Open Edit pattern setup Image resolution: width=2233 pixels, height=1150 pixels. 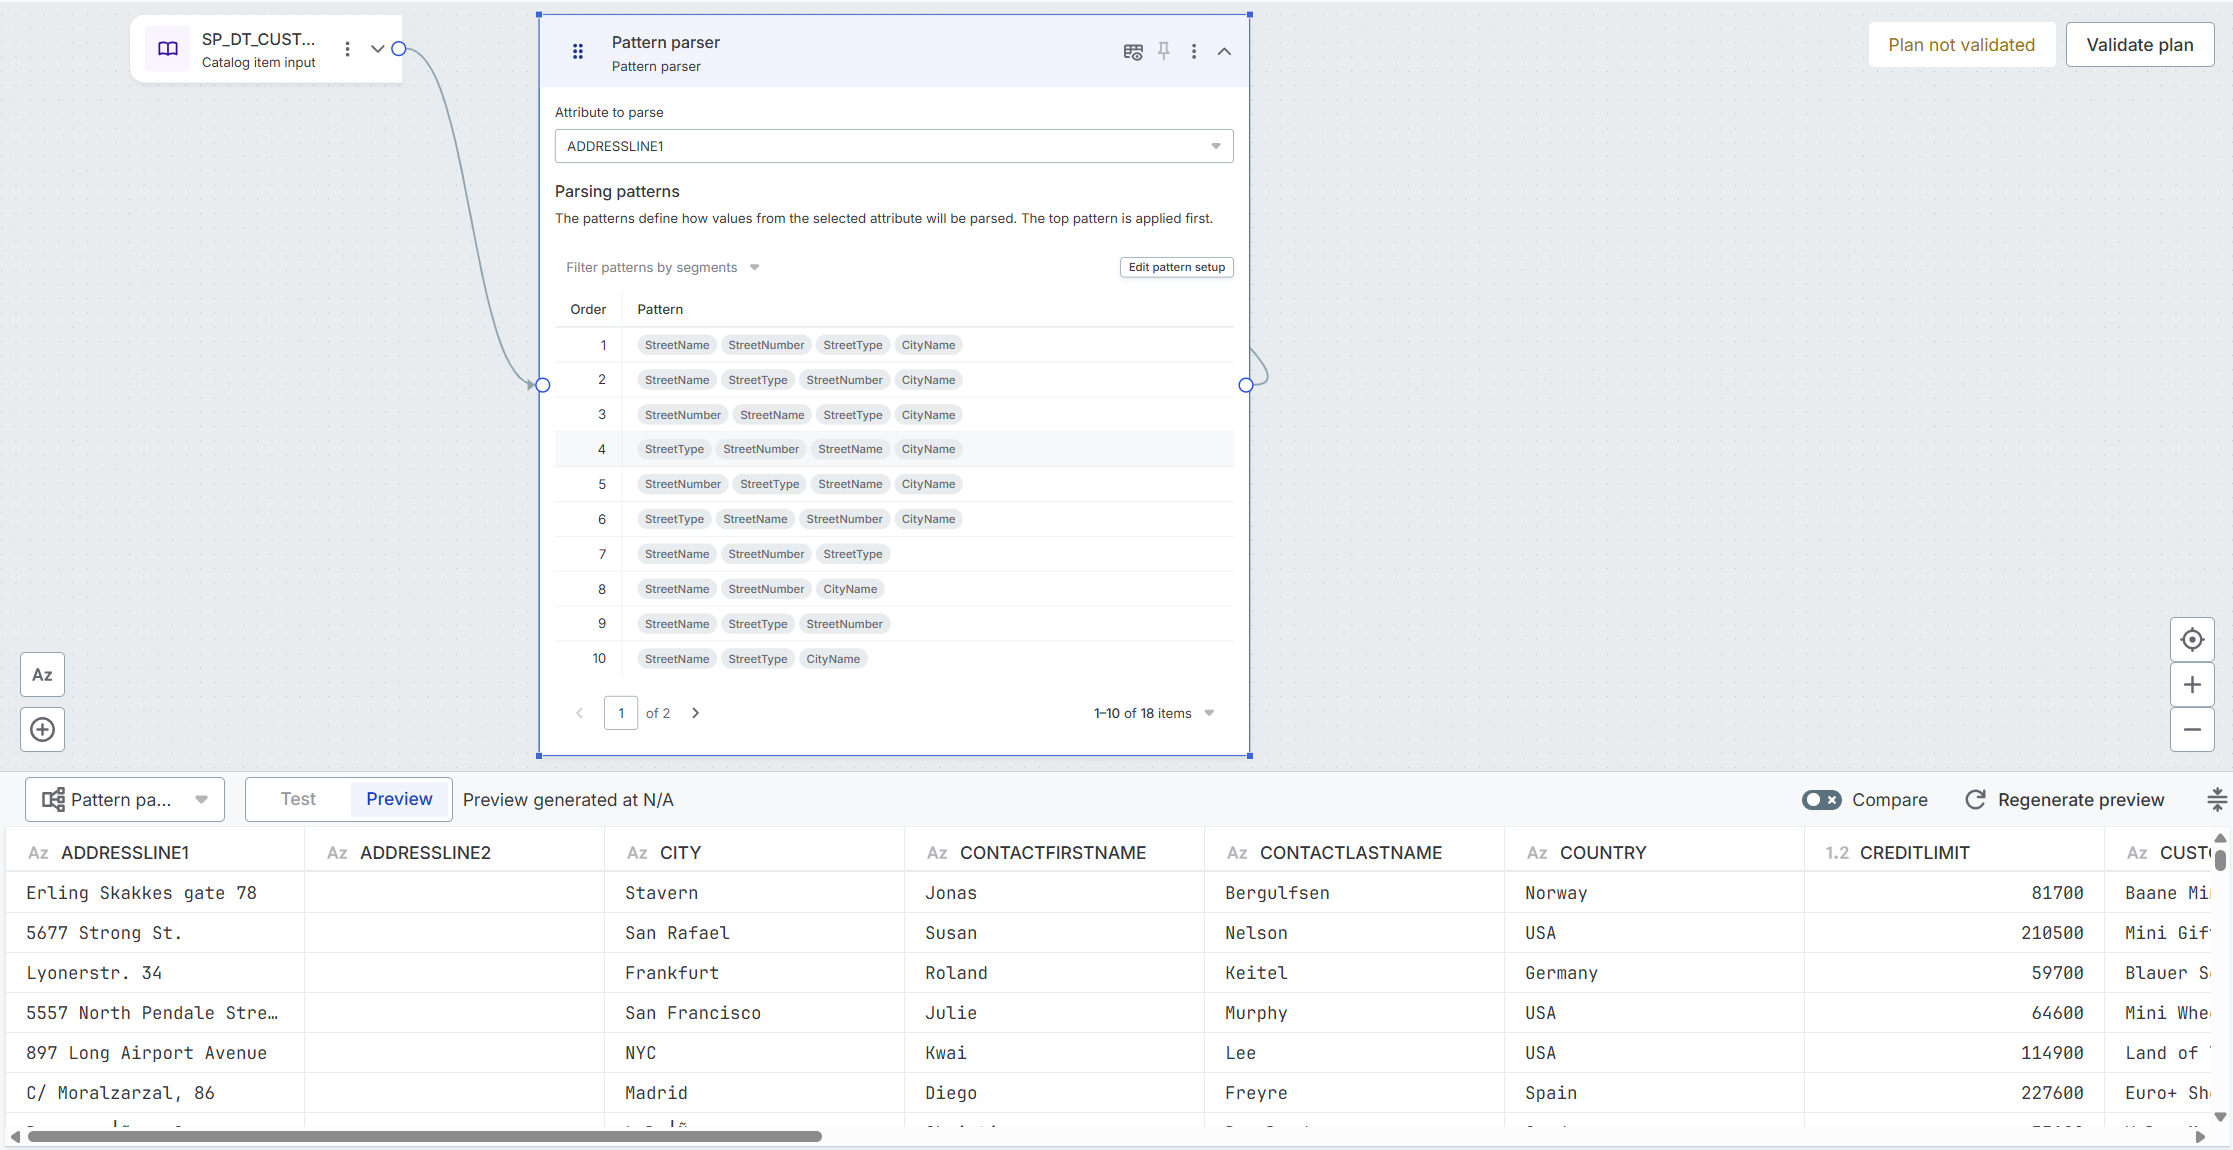(x=1176, y=267)
